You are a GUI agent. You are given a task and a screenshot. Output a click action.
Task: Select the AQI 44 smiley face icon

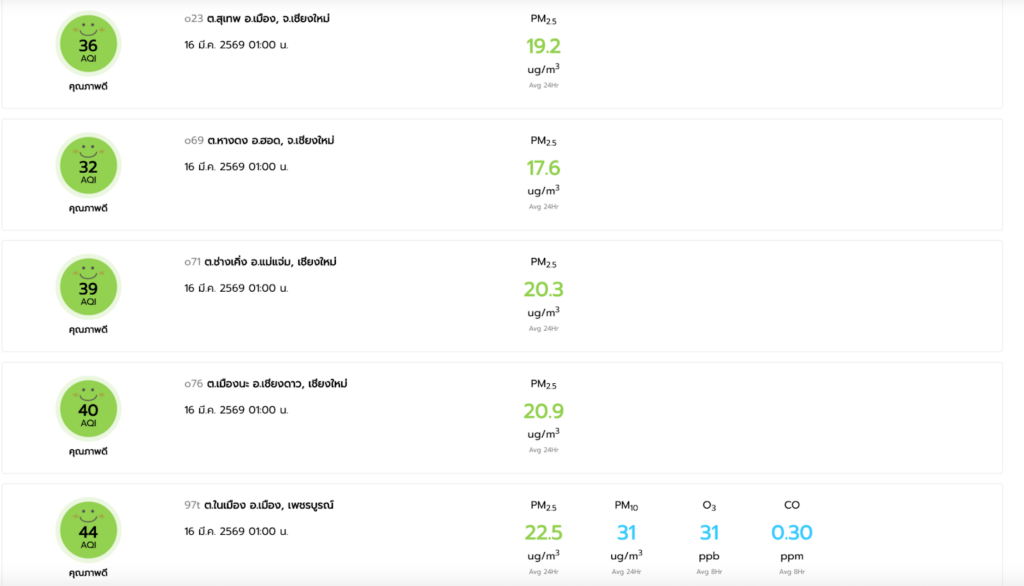[88, 531]
